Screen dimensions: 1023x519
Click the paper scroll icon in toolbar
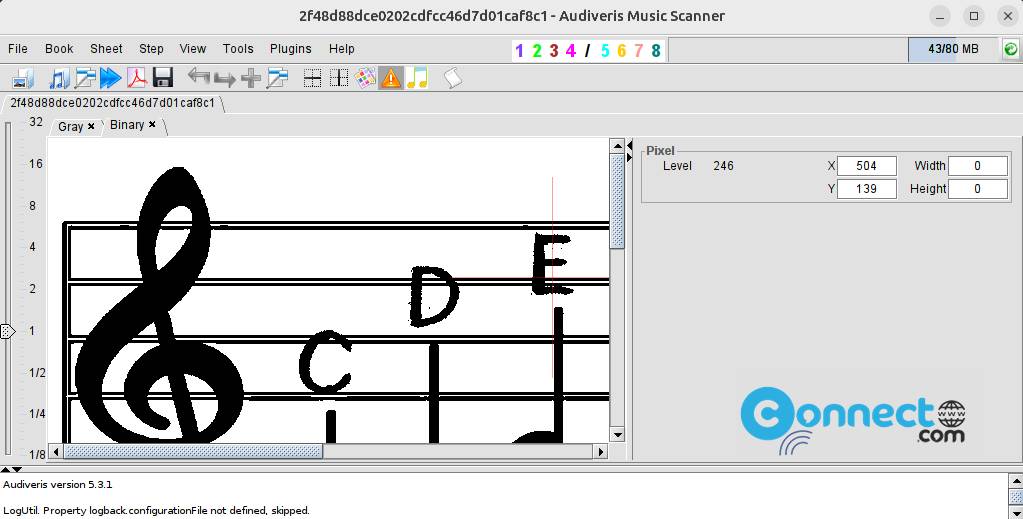pos(452,78)
